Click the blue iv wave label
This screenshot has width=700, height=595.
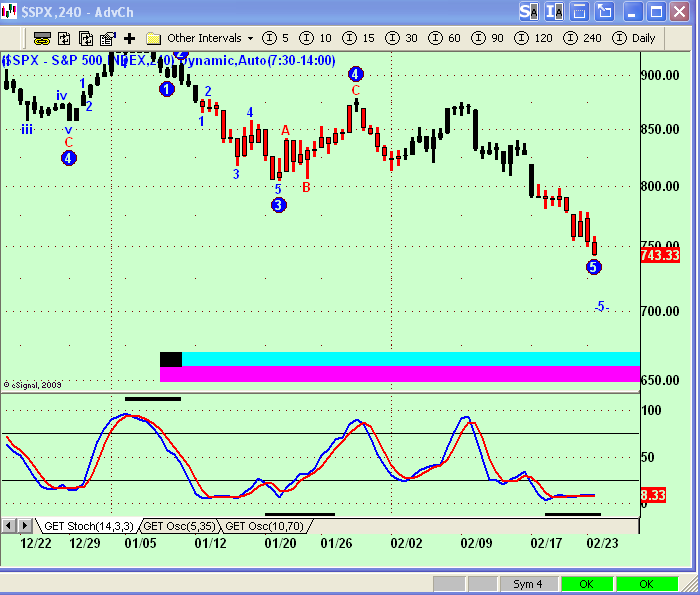[62, 95]
